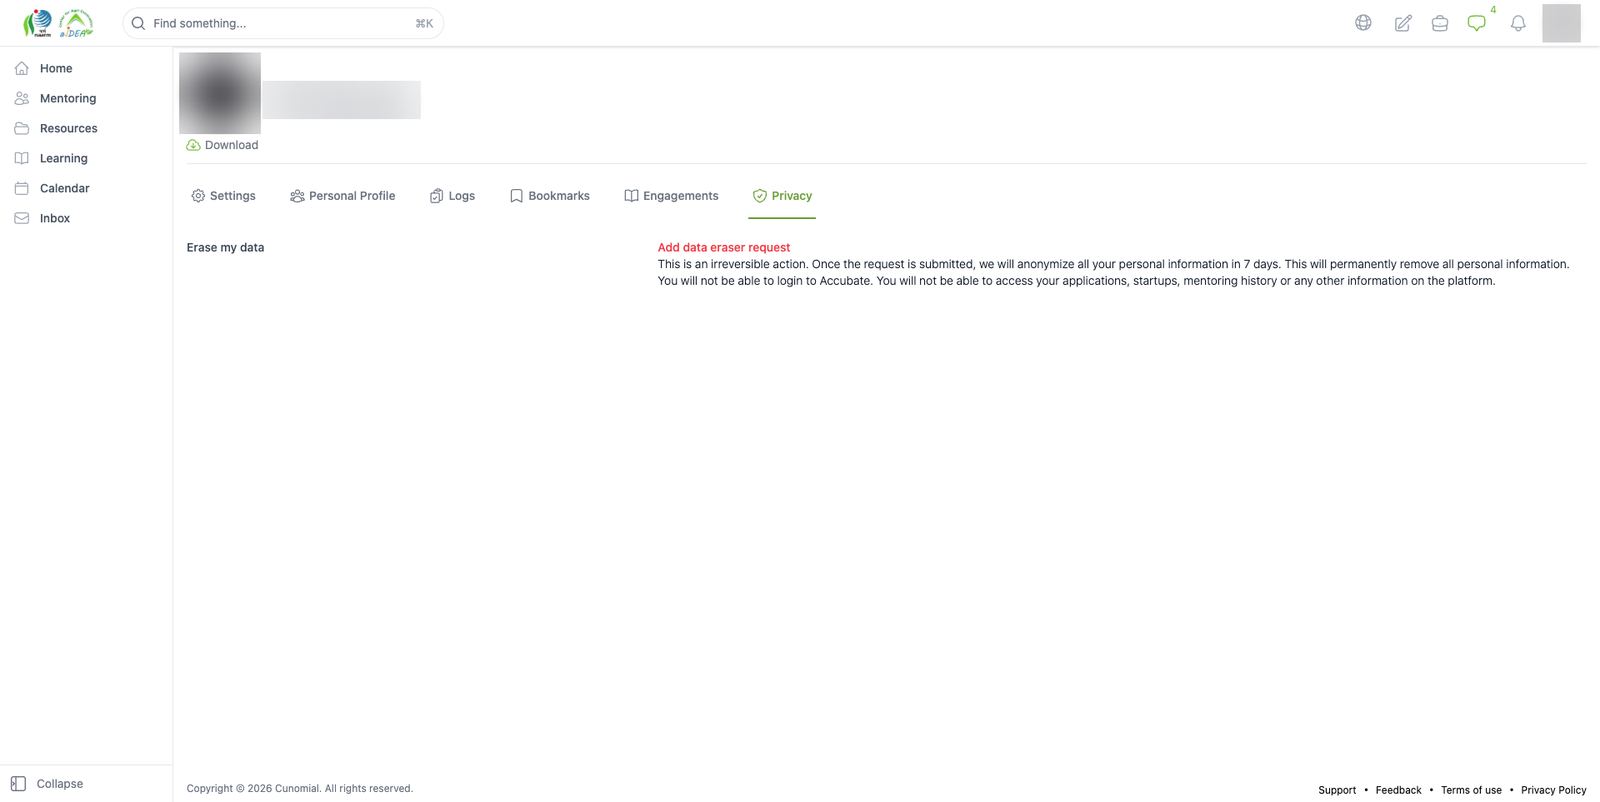Click the Erase my data label
The height and width of the screenshot is (802, 1600).
(x=225, y=247)
